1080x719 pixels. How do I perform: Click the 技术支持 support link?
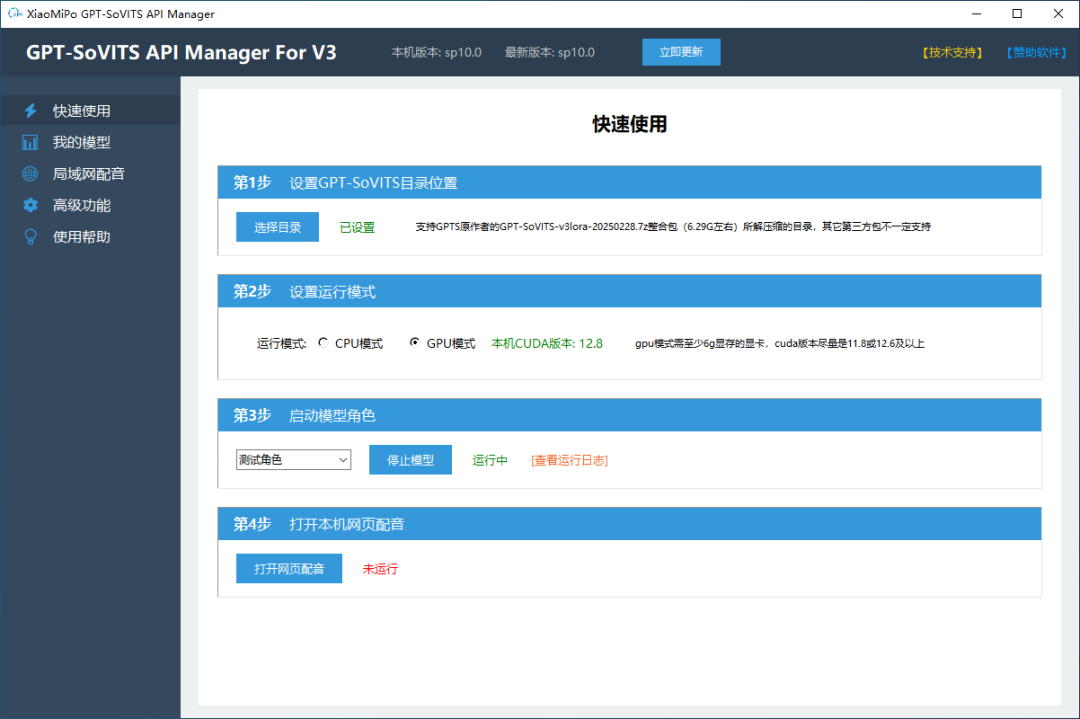(x=950, y=53)
